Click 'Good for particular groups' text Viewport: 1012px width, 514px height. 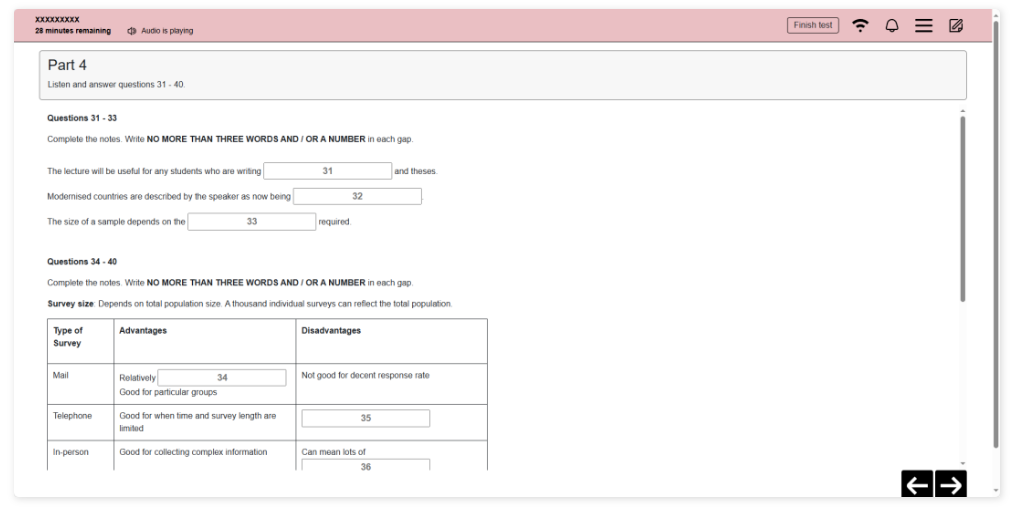tap(168, 393)
